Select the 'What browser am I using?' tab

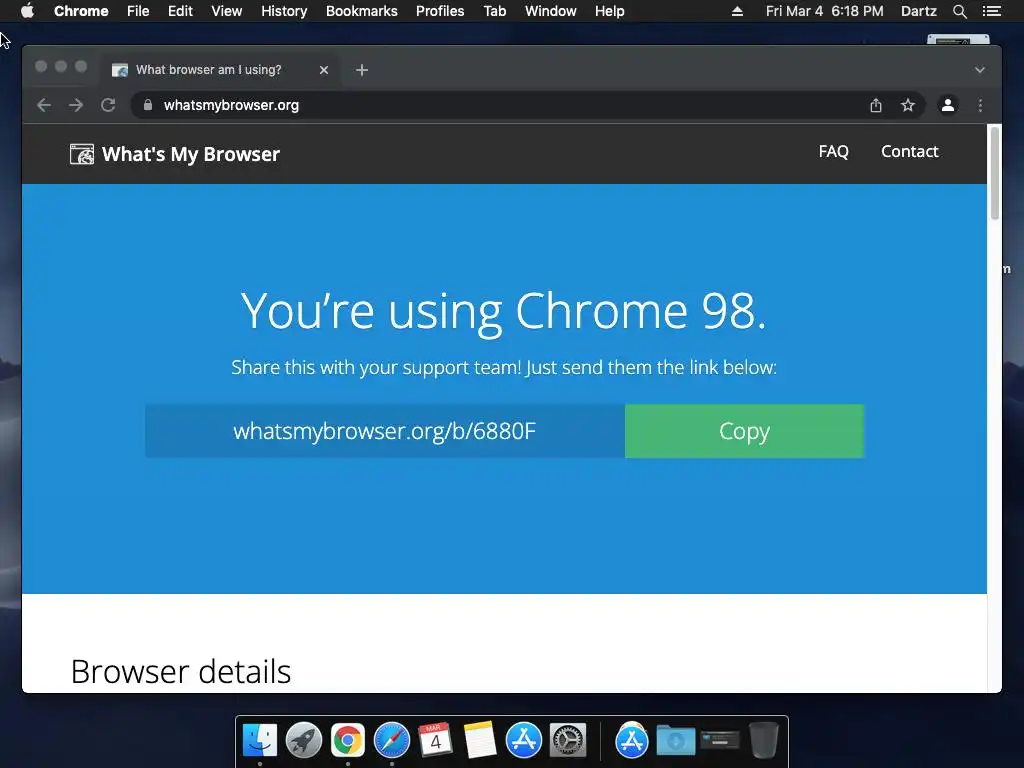click(x=219, y=70)
